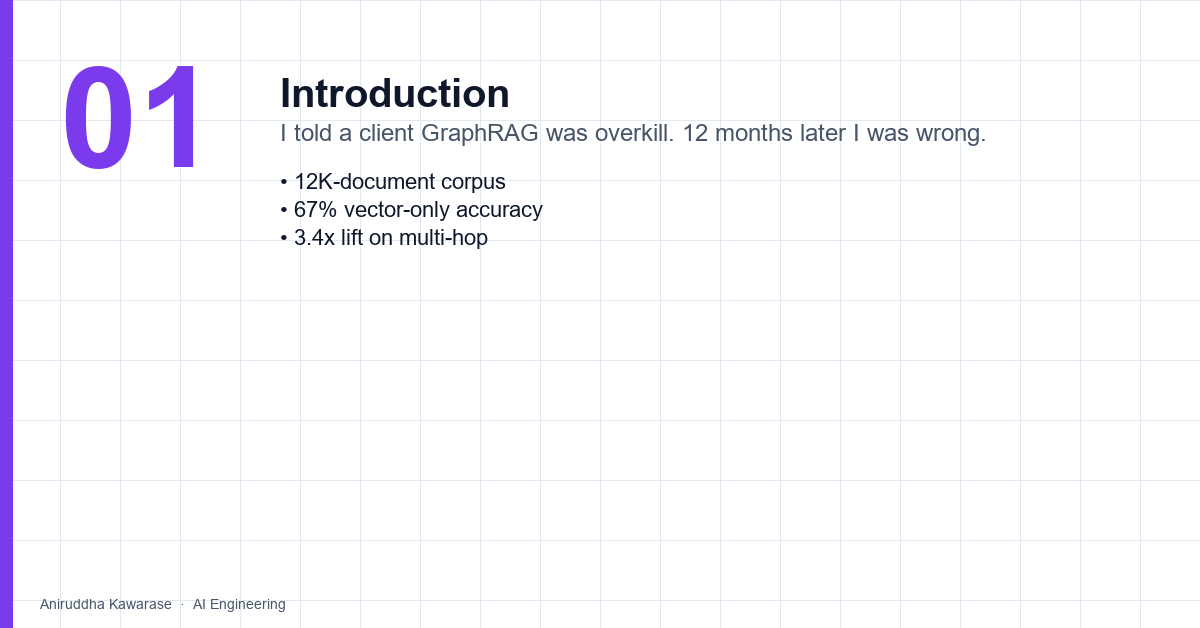Click the large purple 01 slide number
Viewport: 1200px width, 628px height.
pos(133,120)
